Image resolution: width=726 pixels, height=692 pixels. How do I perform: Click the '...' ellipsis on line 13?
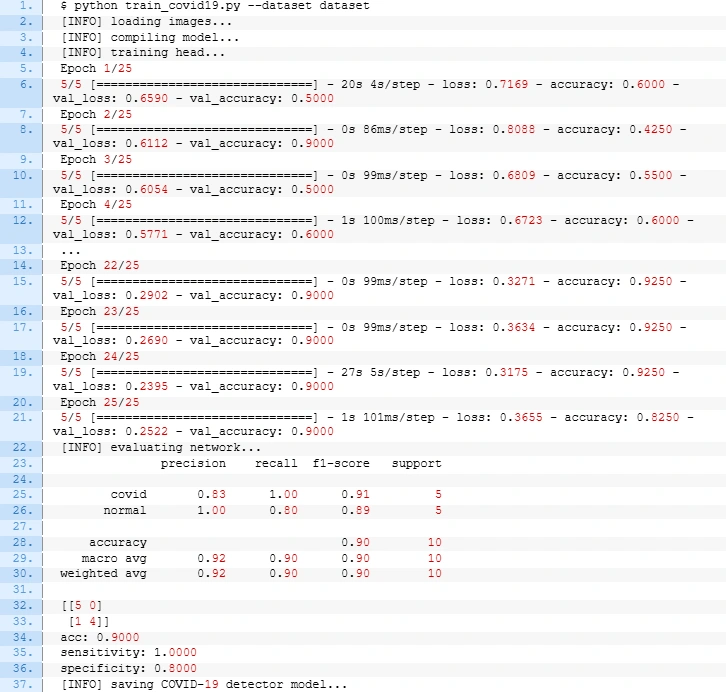point(71,252)
